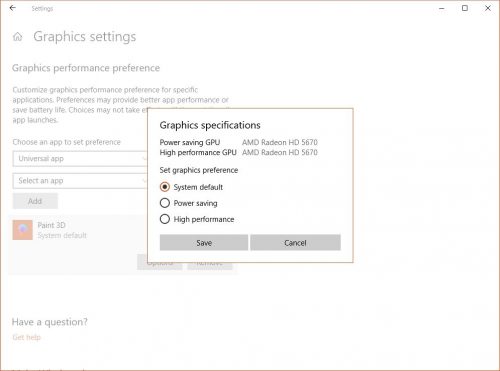
Task: Click the Add button
Action: pos(35,201)
